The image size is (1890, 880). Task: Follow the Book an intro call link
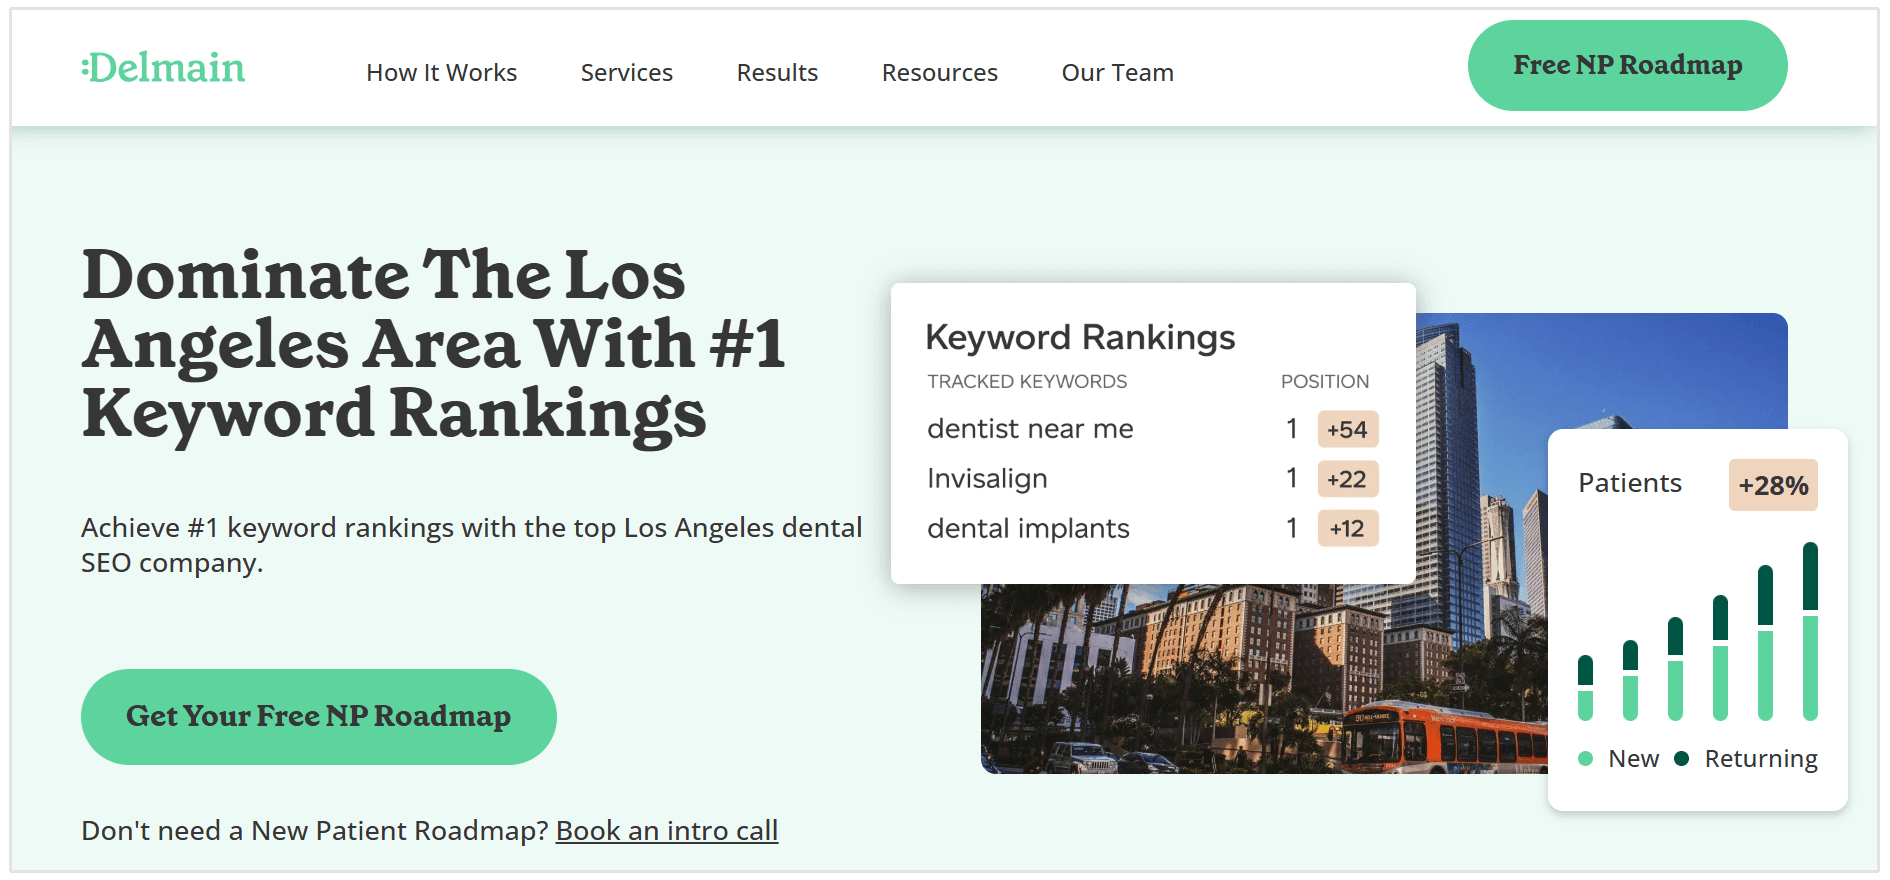[x=667, y=831]
